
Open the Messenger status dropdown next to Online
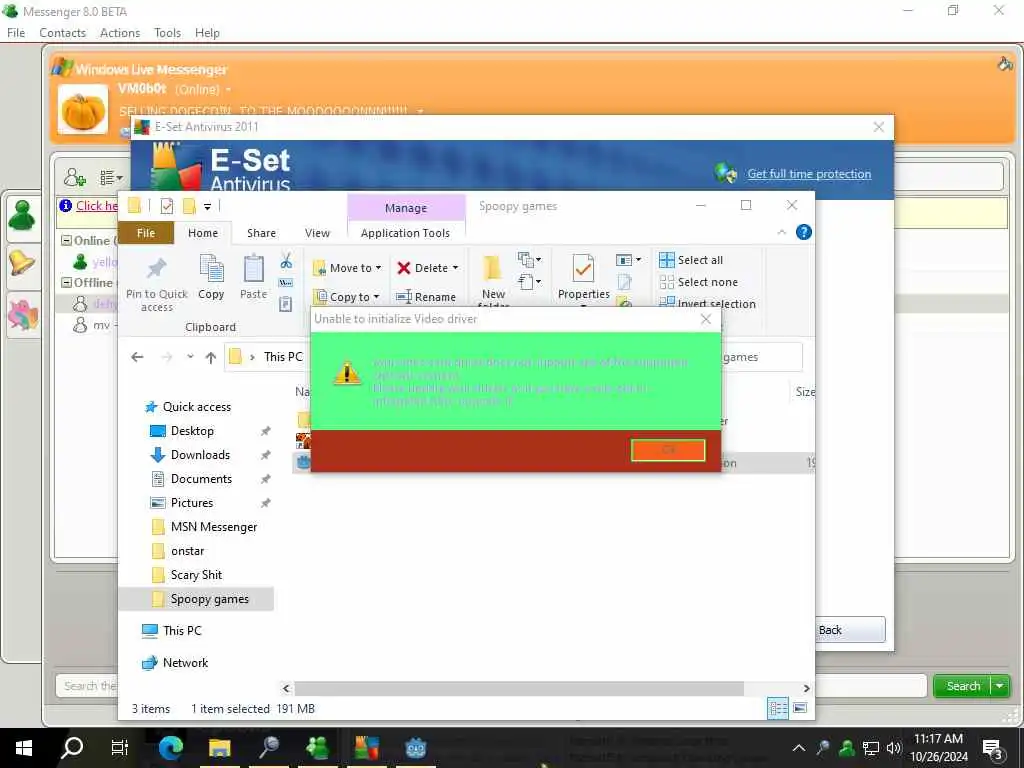coord(229,89)
